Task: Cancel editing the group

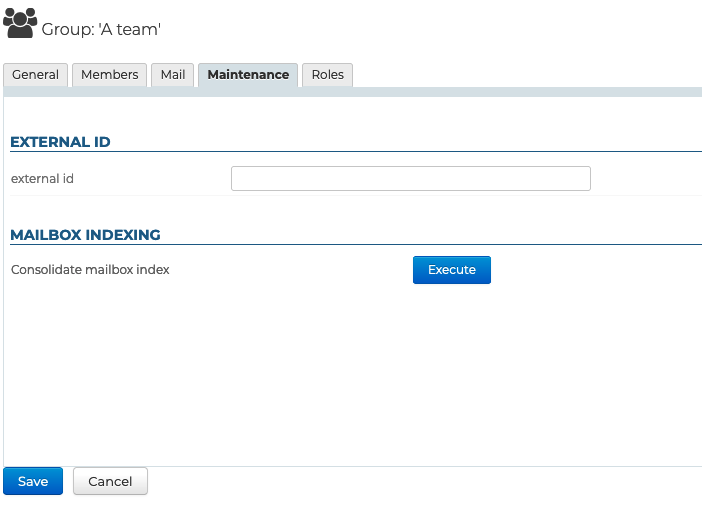Action: tap(110, 481)
